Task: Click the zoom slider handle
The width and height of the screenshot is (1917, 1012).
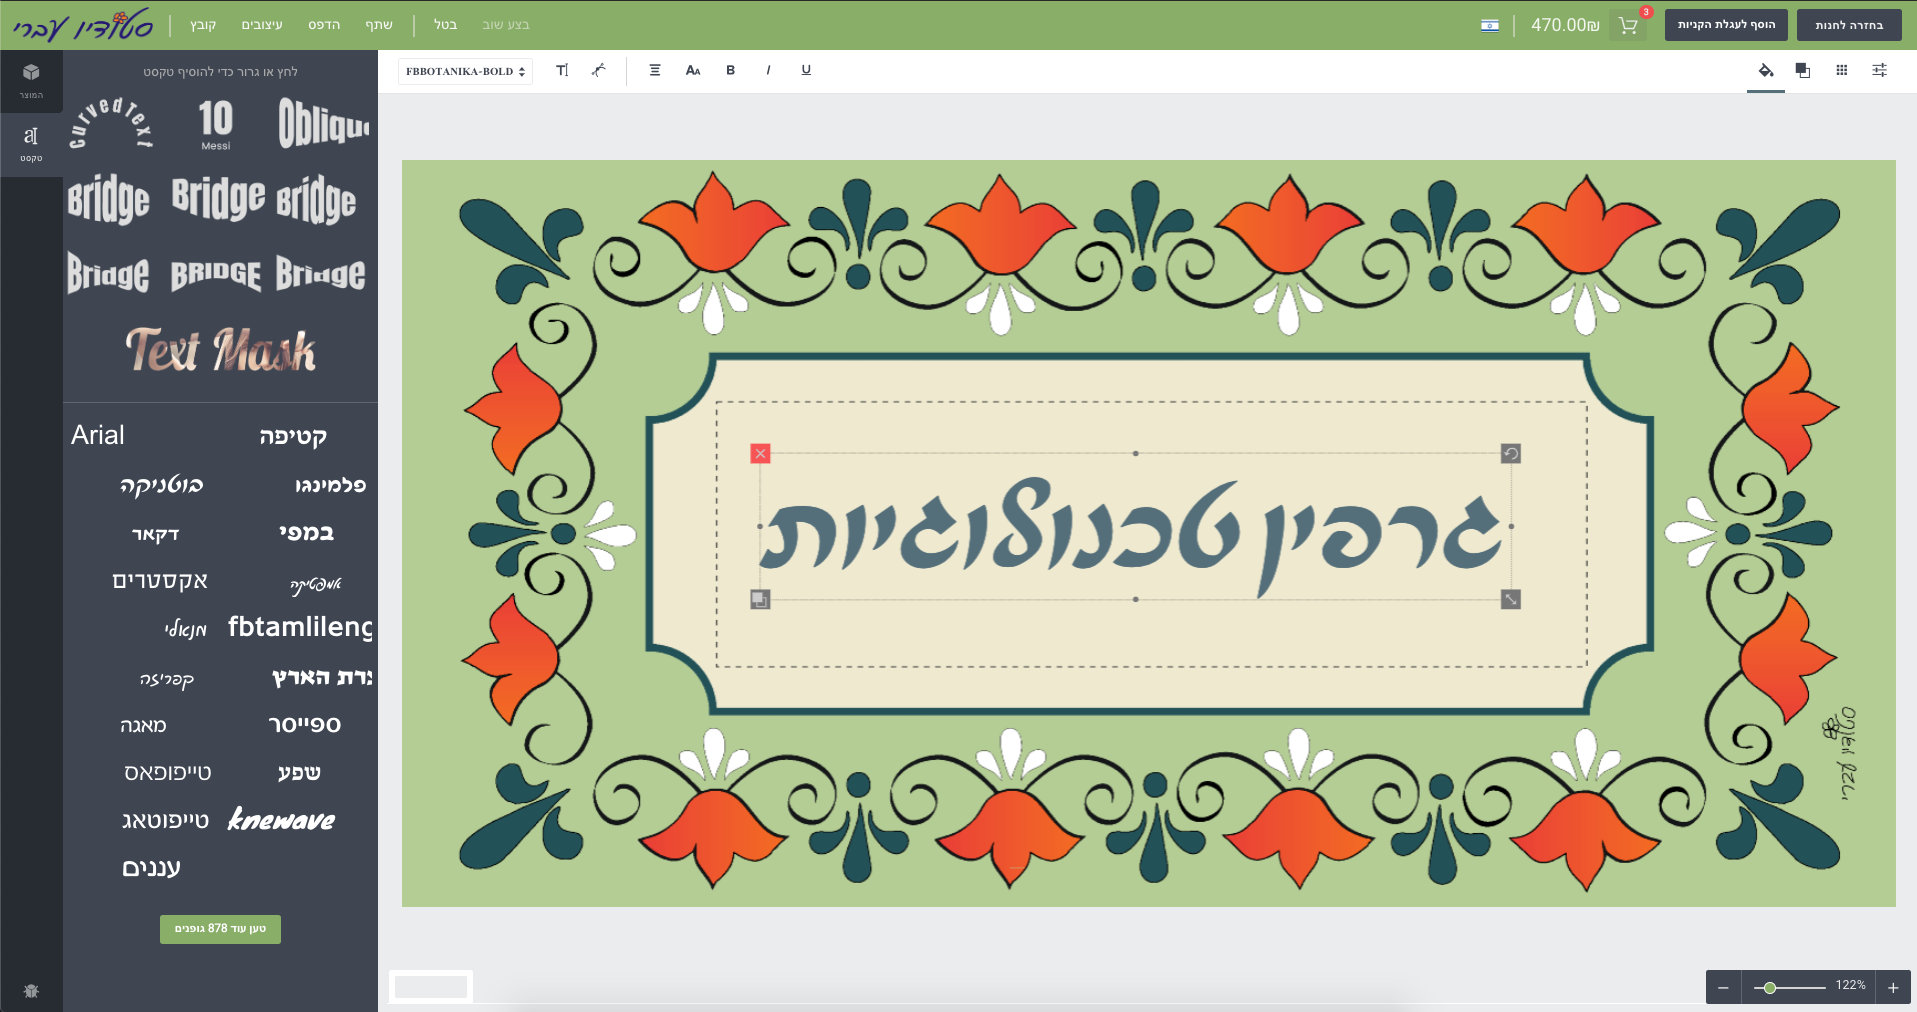Action: (x=1770, y=988)
